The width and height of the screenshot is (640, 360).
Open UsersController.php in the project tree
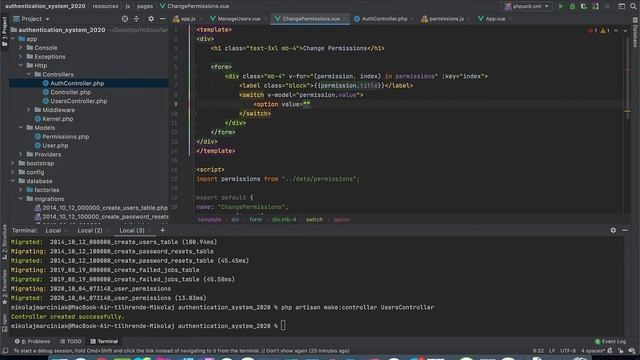coord(78,101)
